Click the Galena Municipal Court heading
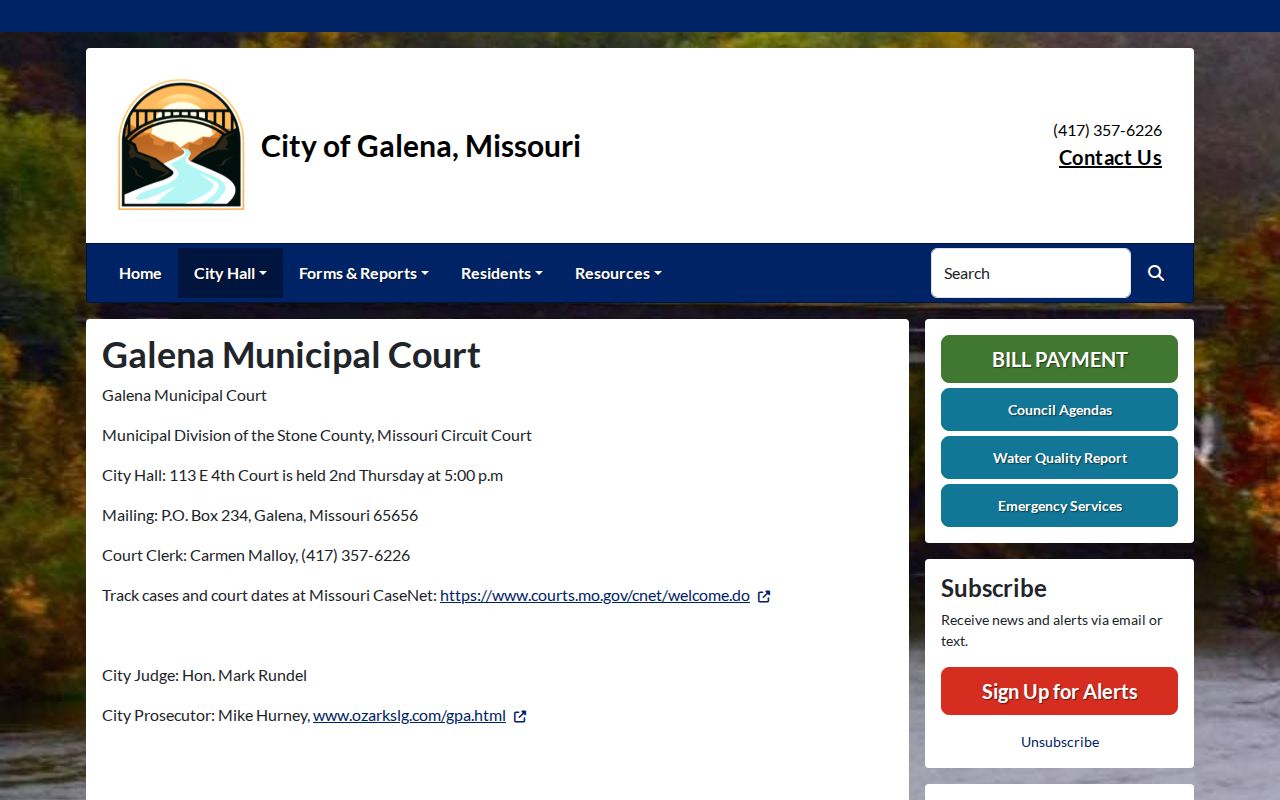The image size is (1280, 800). (291, 355)
